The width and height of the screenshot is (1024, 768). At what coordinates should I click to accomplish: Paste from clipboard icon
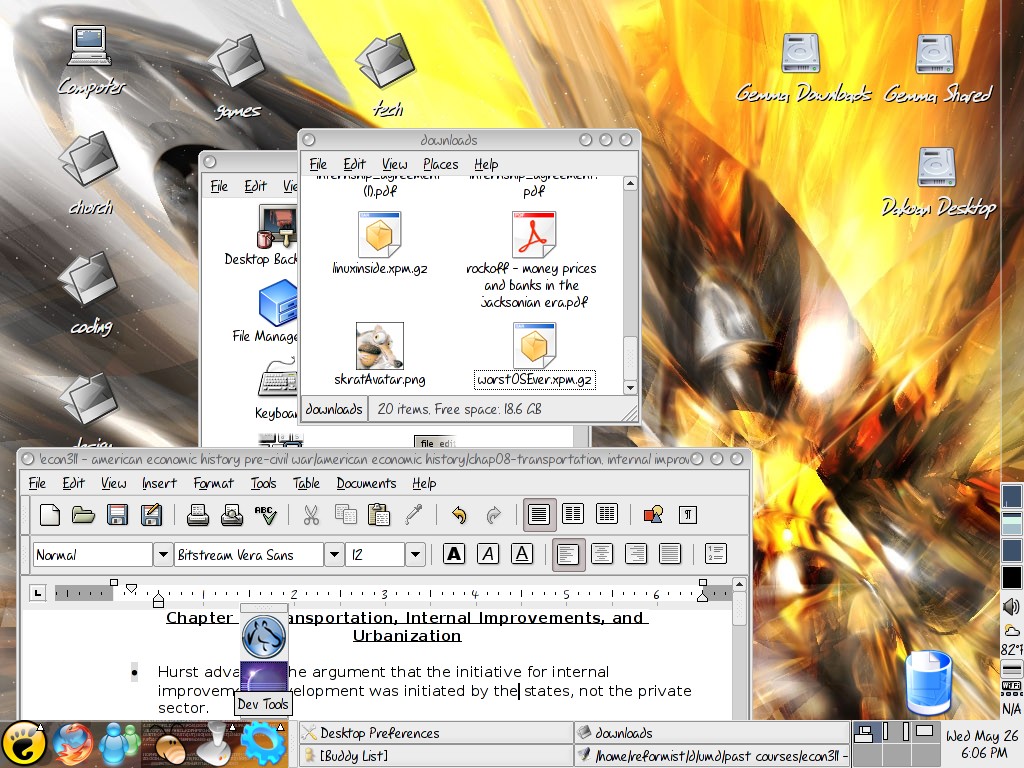[x=379, y=515]
